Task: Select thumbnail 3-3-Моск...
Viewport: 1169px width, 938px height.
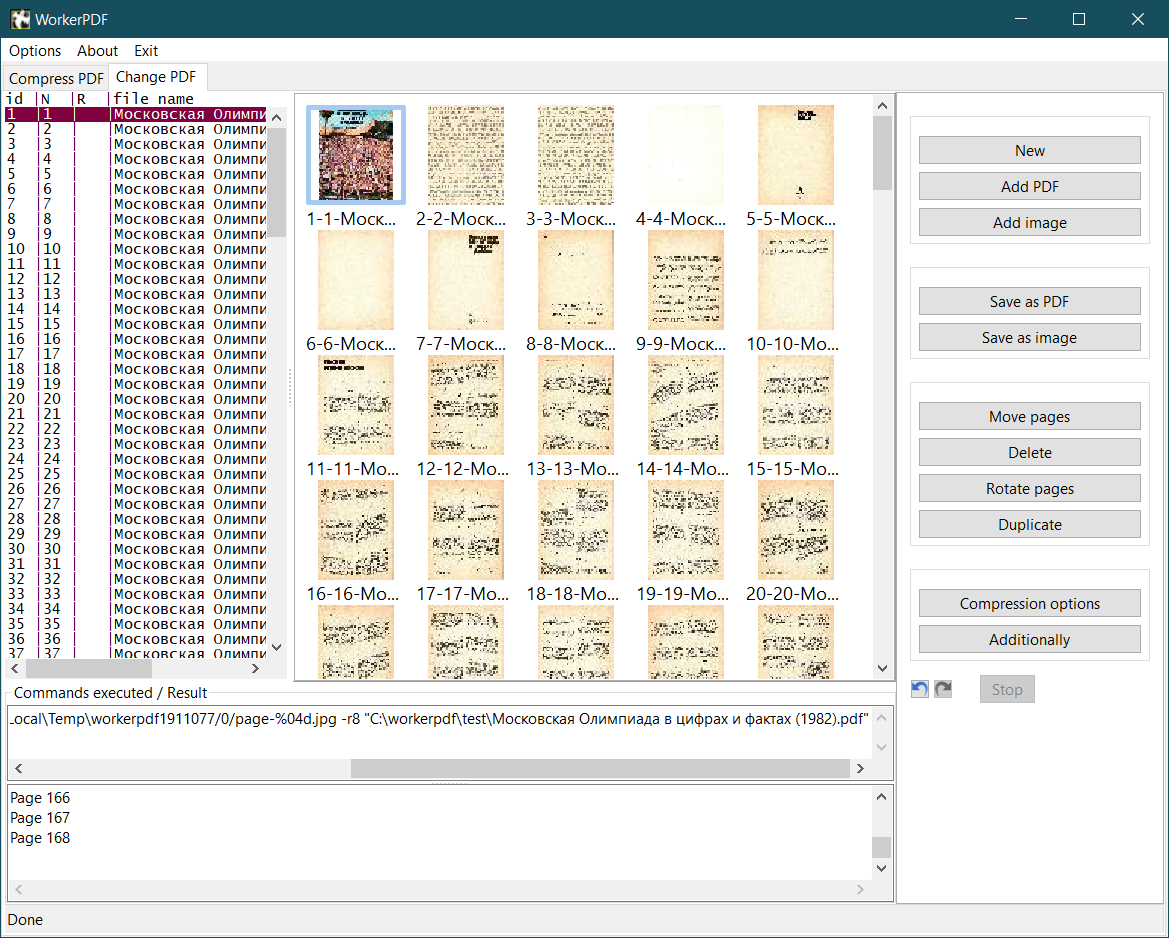Action: coord(576,155)
